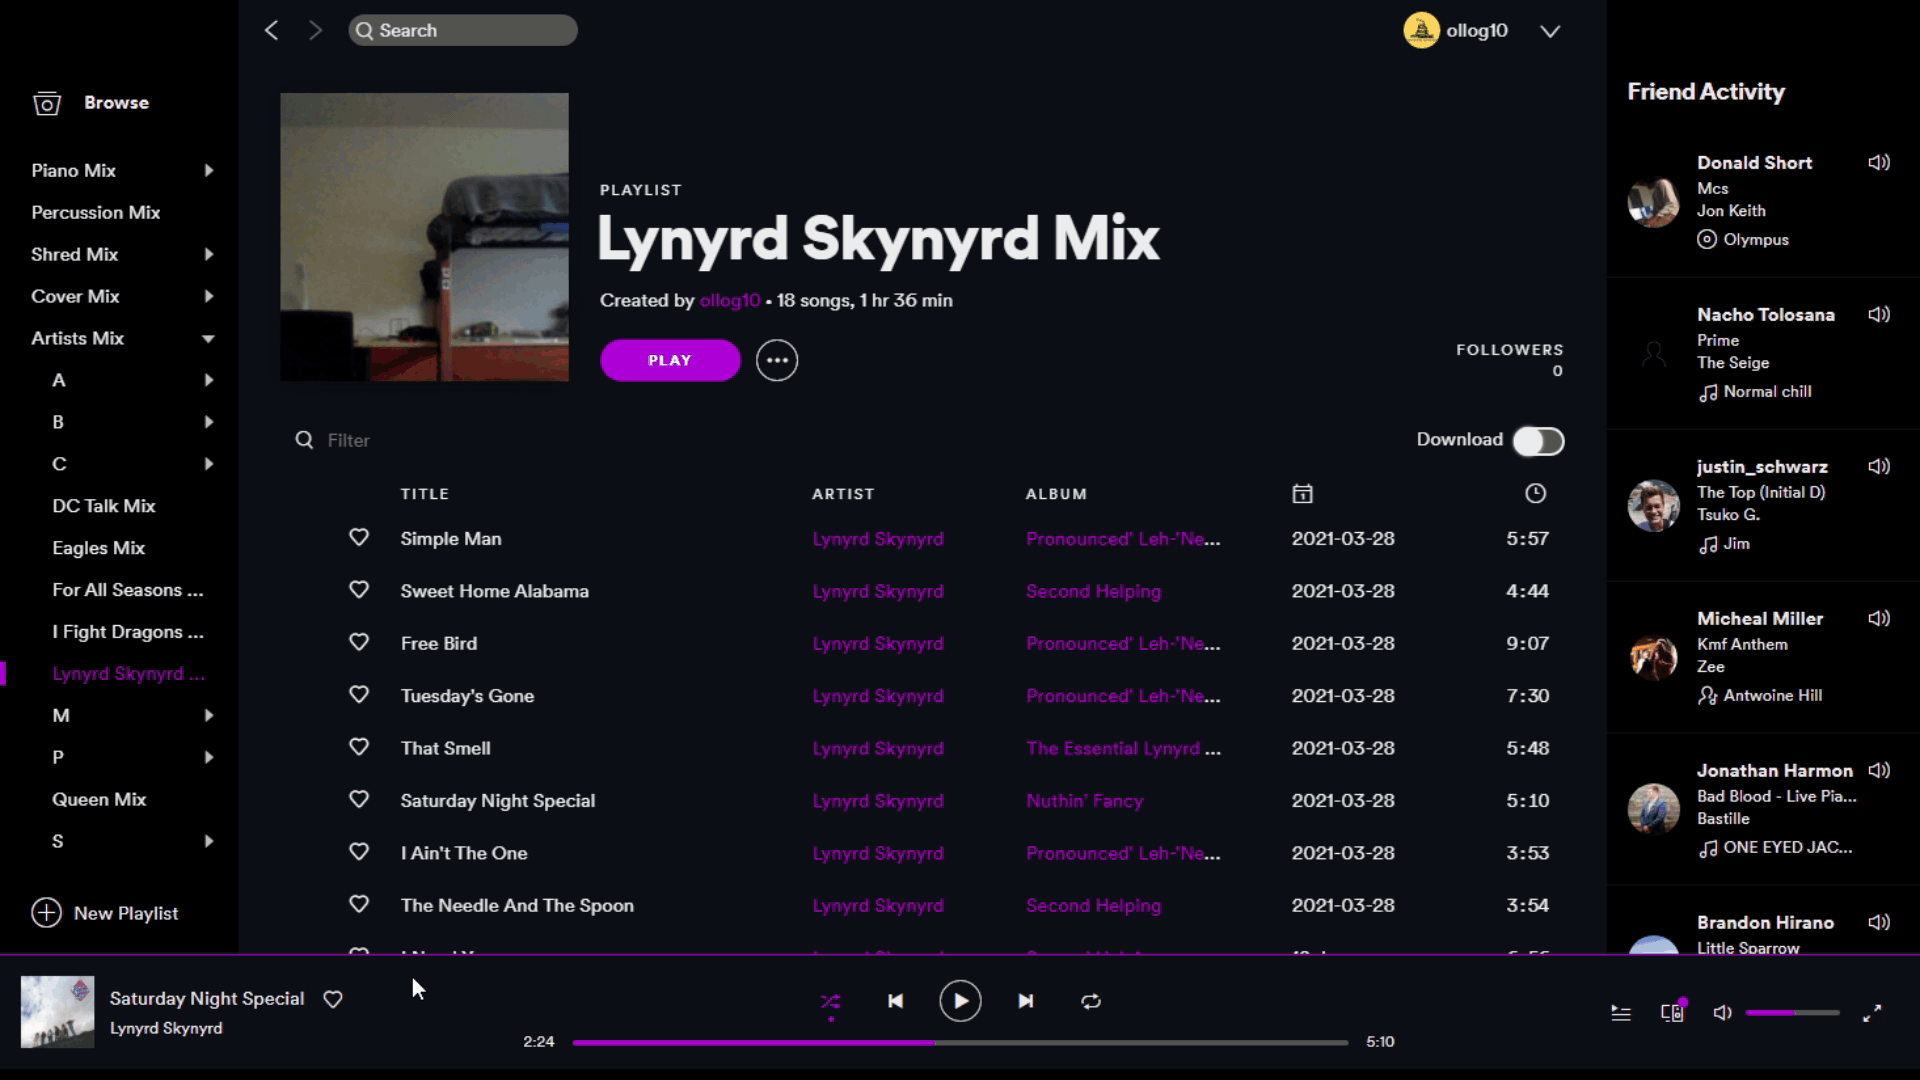
Task: Skip to the previous track
Action: (x=895, y=1001)
